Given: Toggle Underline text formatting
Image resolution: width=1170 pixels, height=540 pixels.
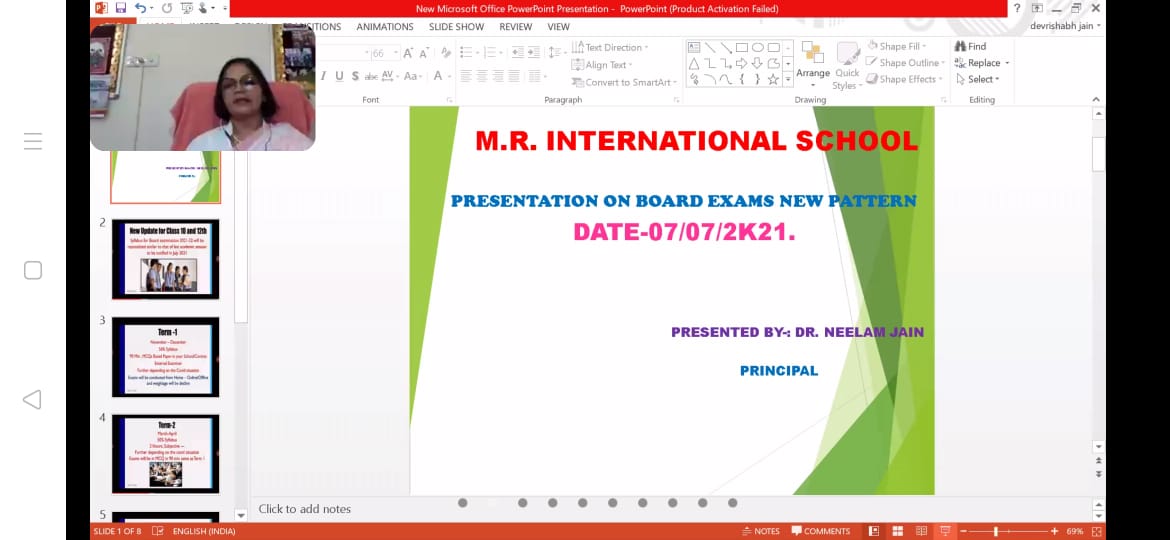Looking at the screenshot, I should point(339,76).
